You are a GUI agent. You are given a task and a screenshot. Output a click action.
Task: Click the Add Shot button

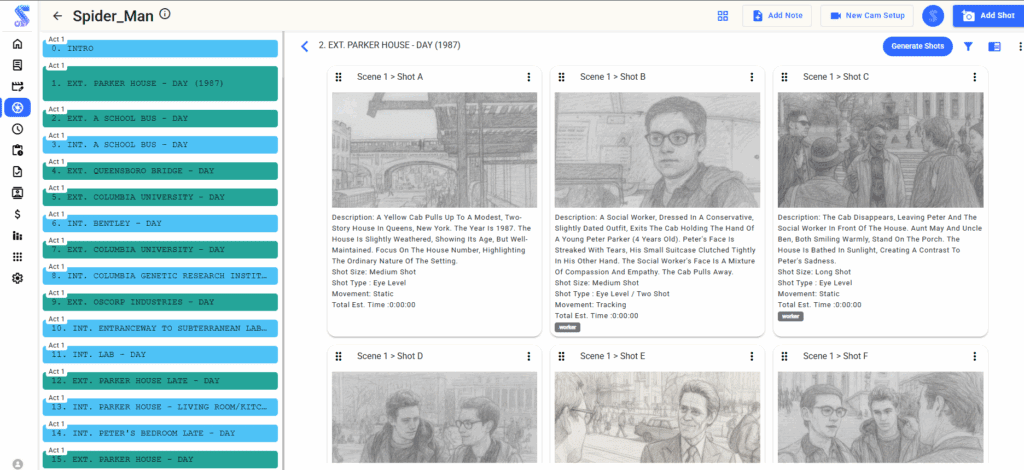tap(988, 16)
